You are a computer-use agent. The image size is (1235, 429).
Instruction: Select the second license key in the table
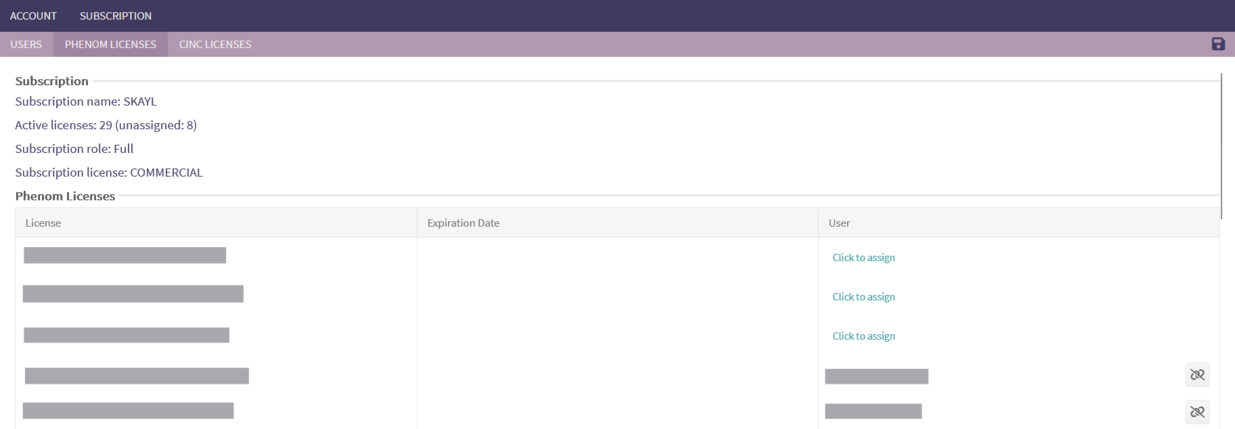[133, 294]
